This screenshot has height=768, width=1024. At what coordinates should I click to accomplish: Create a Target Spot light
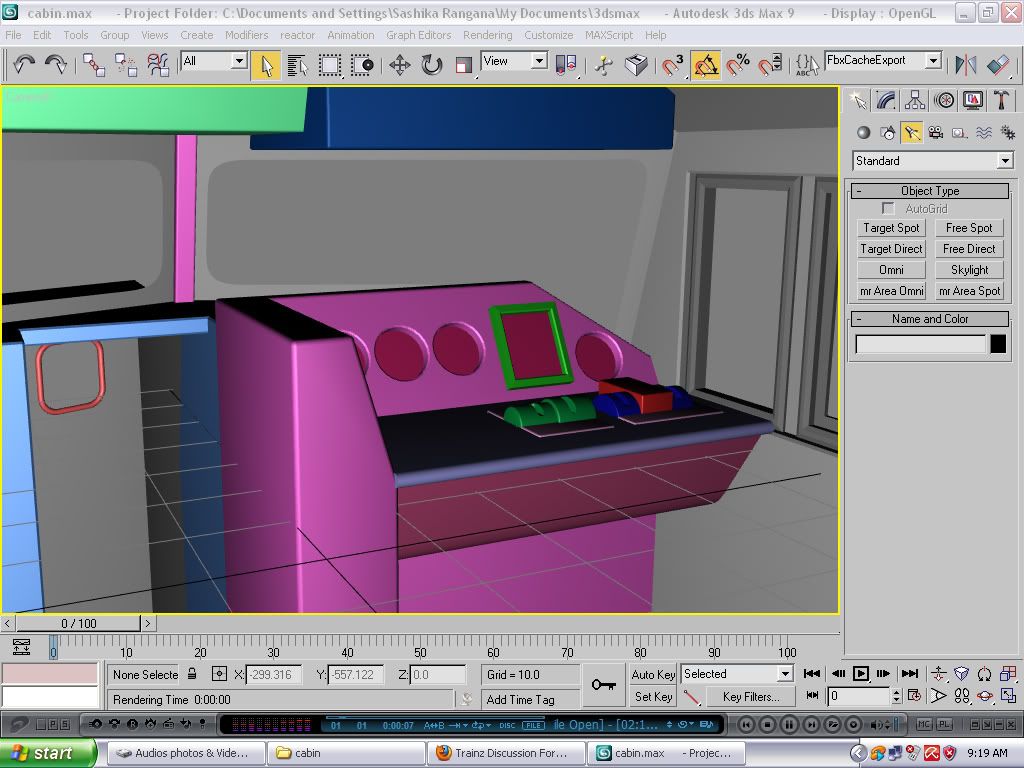tap(891, 228)
